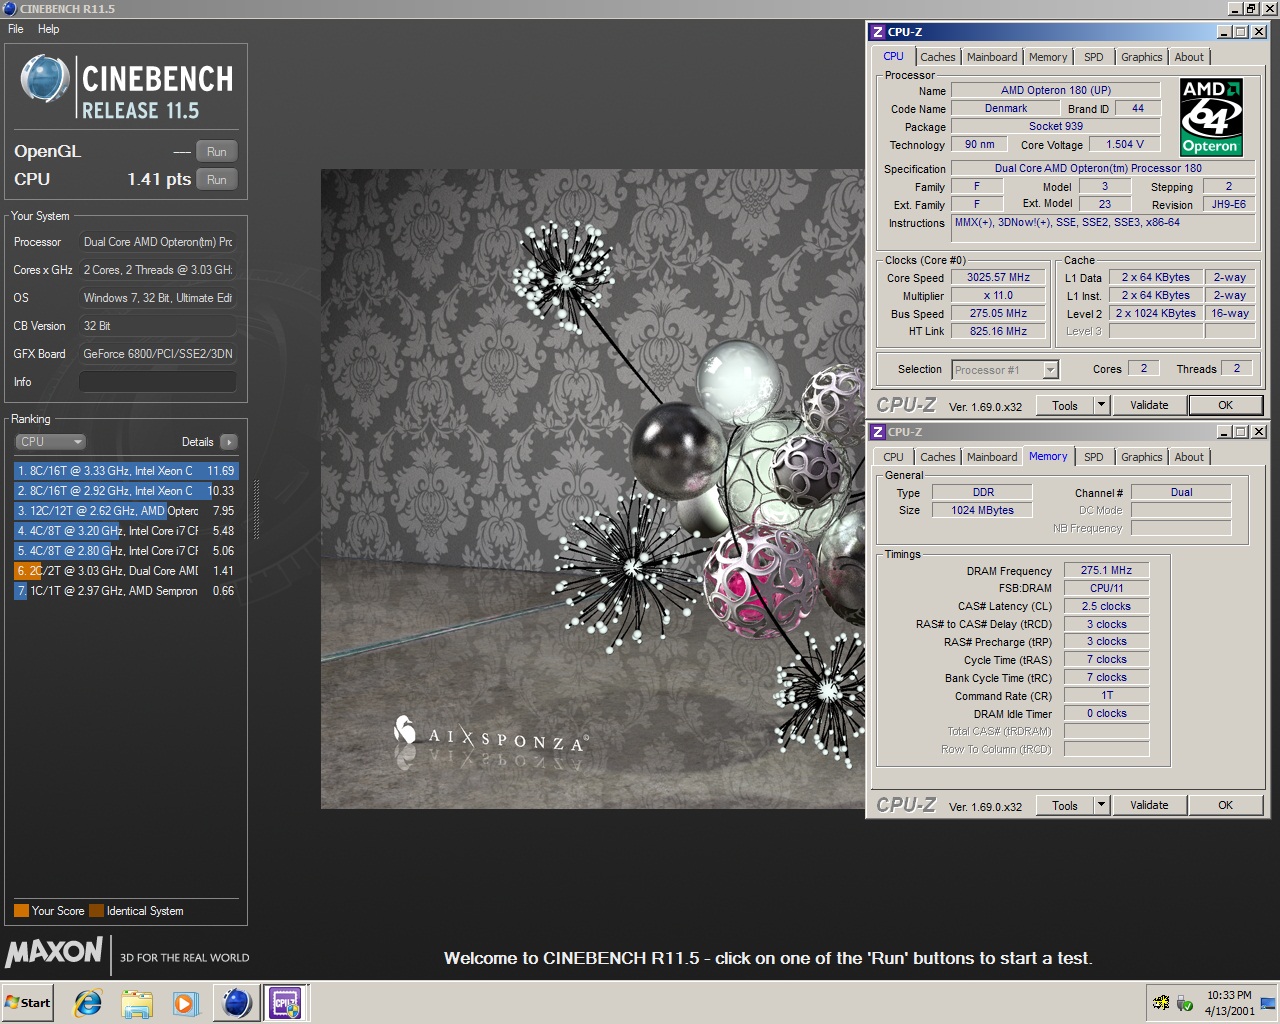This screenshot has height=1024, width=1280.
Task: Open the Help menu in Cinebench
Action: (48, 29)
